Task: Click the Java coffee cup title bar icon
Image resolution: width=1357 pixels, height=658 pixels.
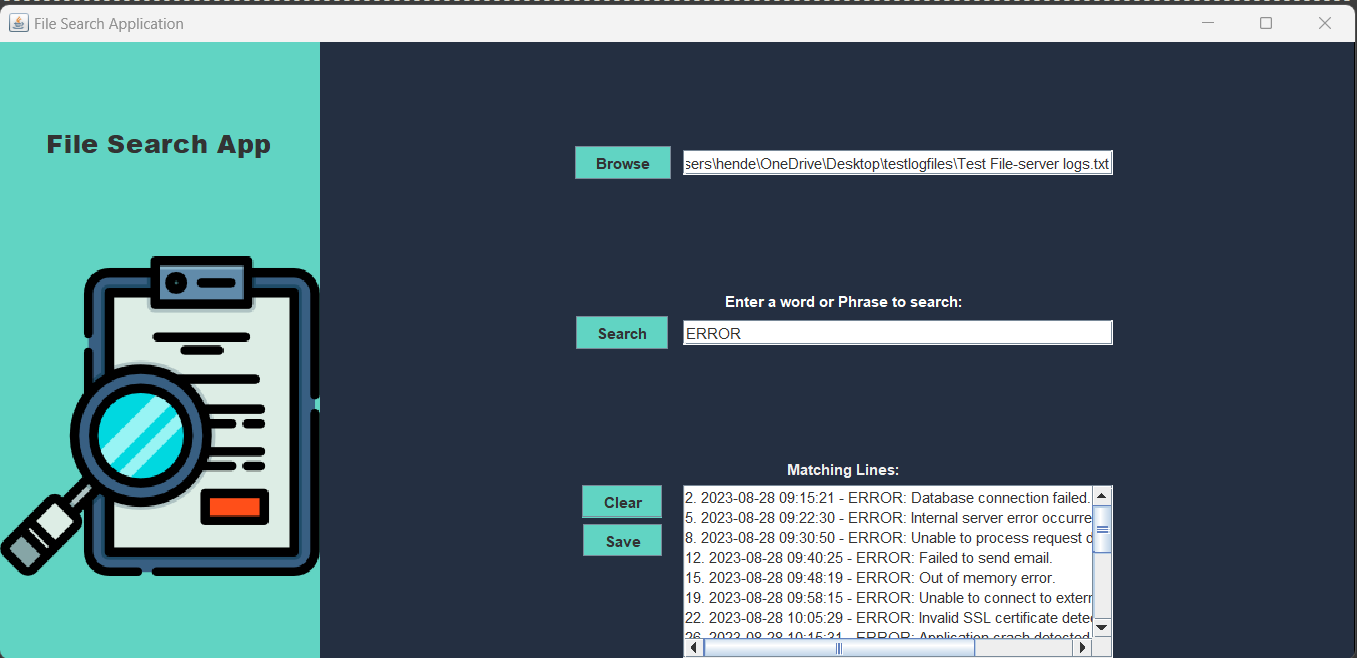Action: click(18, 22)
